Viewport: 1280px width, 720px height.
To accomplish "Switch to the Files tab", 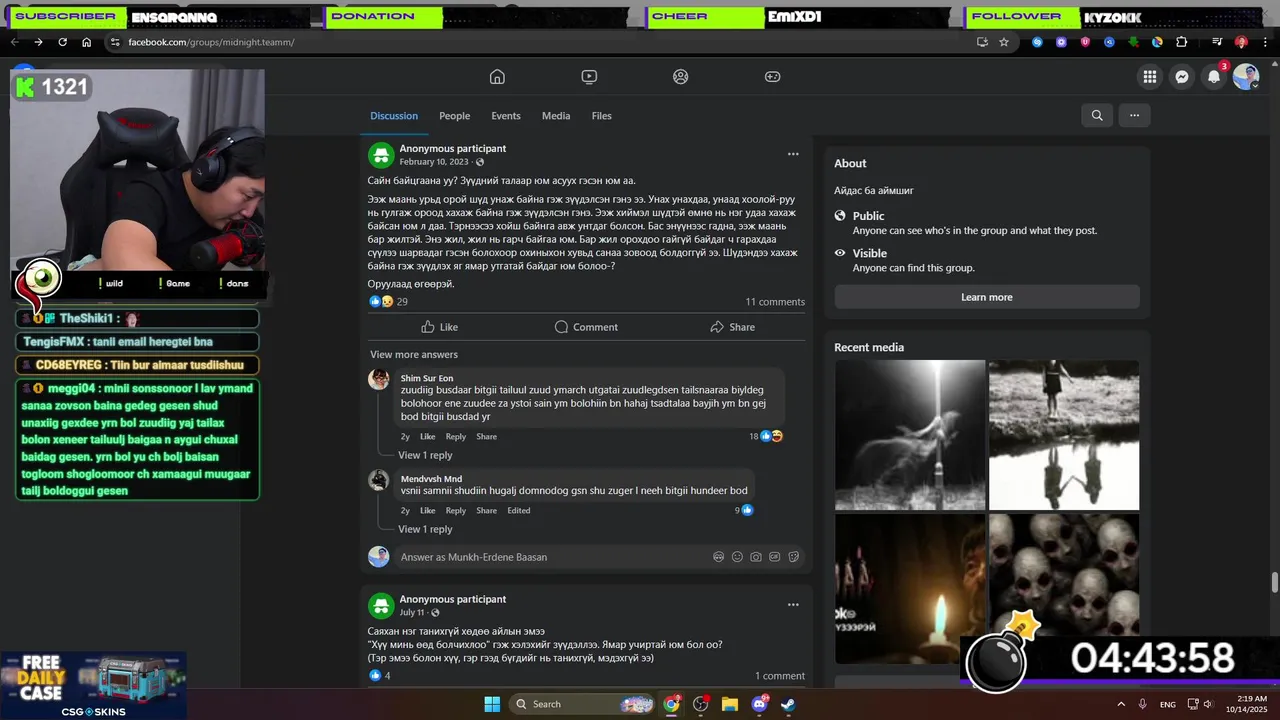I will pyautogui.click(x=601, y=116).
